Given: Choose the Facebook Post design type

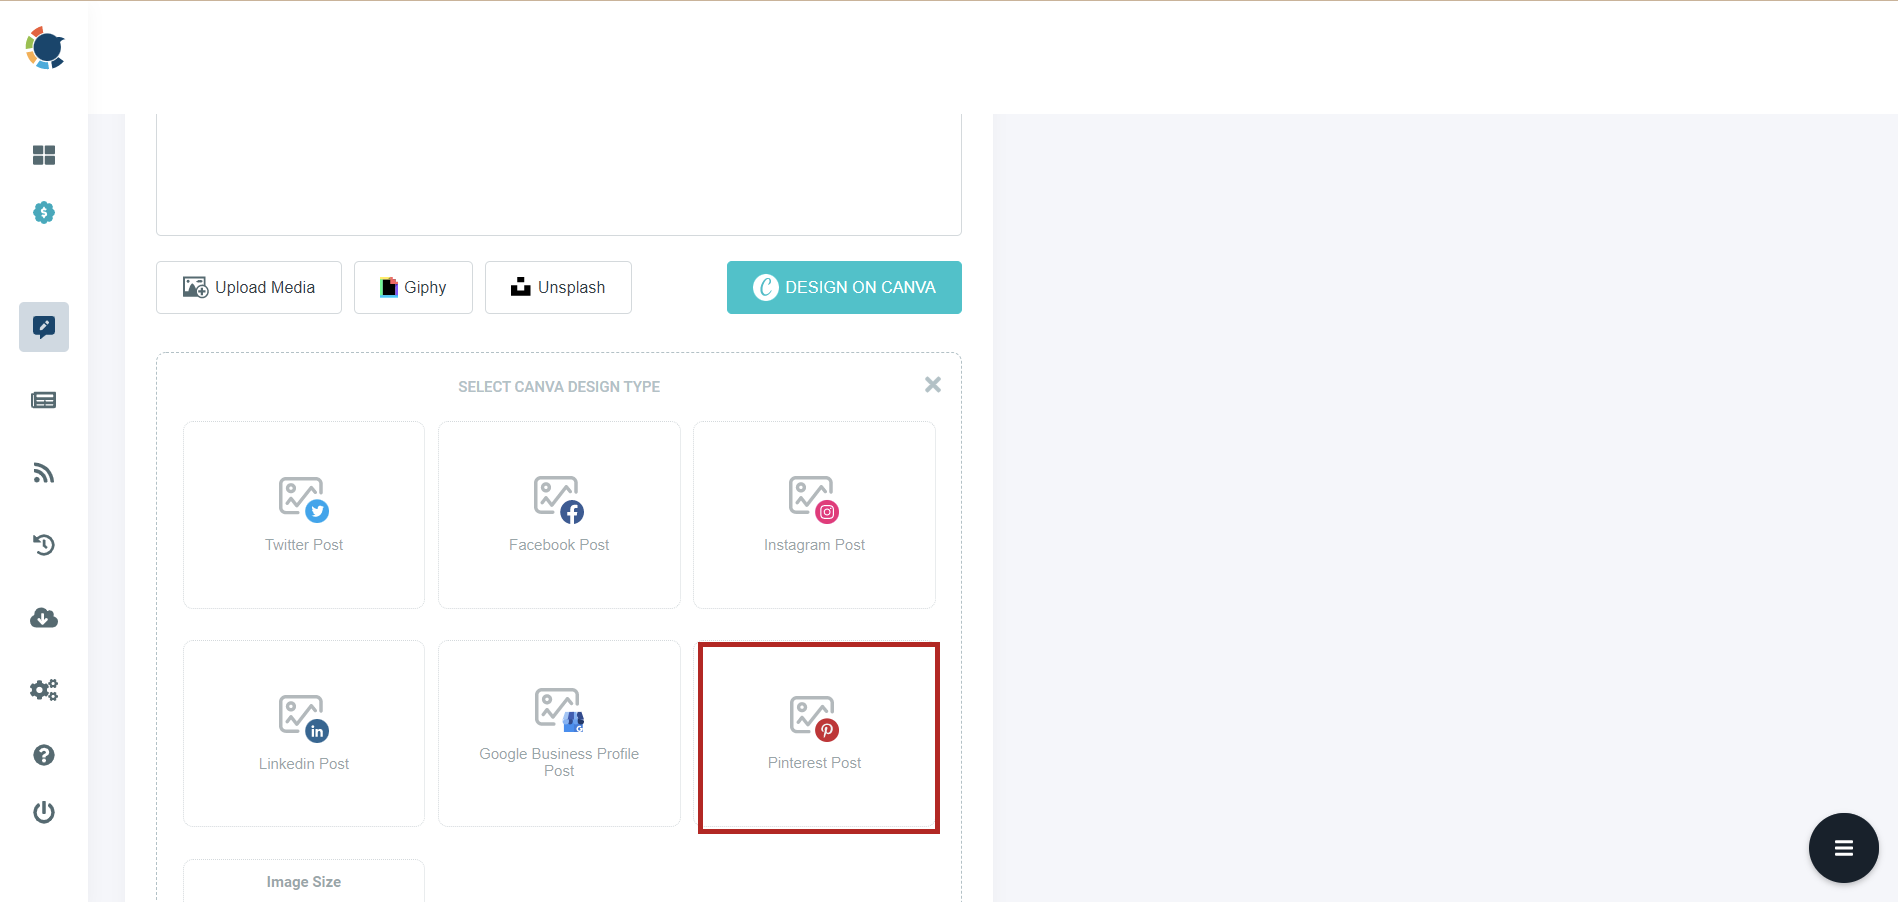Looking at the screenshot, I should [x=559, y=515].
